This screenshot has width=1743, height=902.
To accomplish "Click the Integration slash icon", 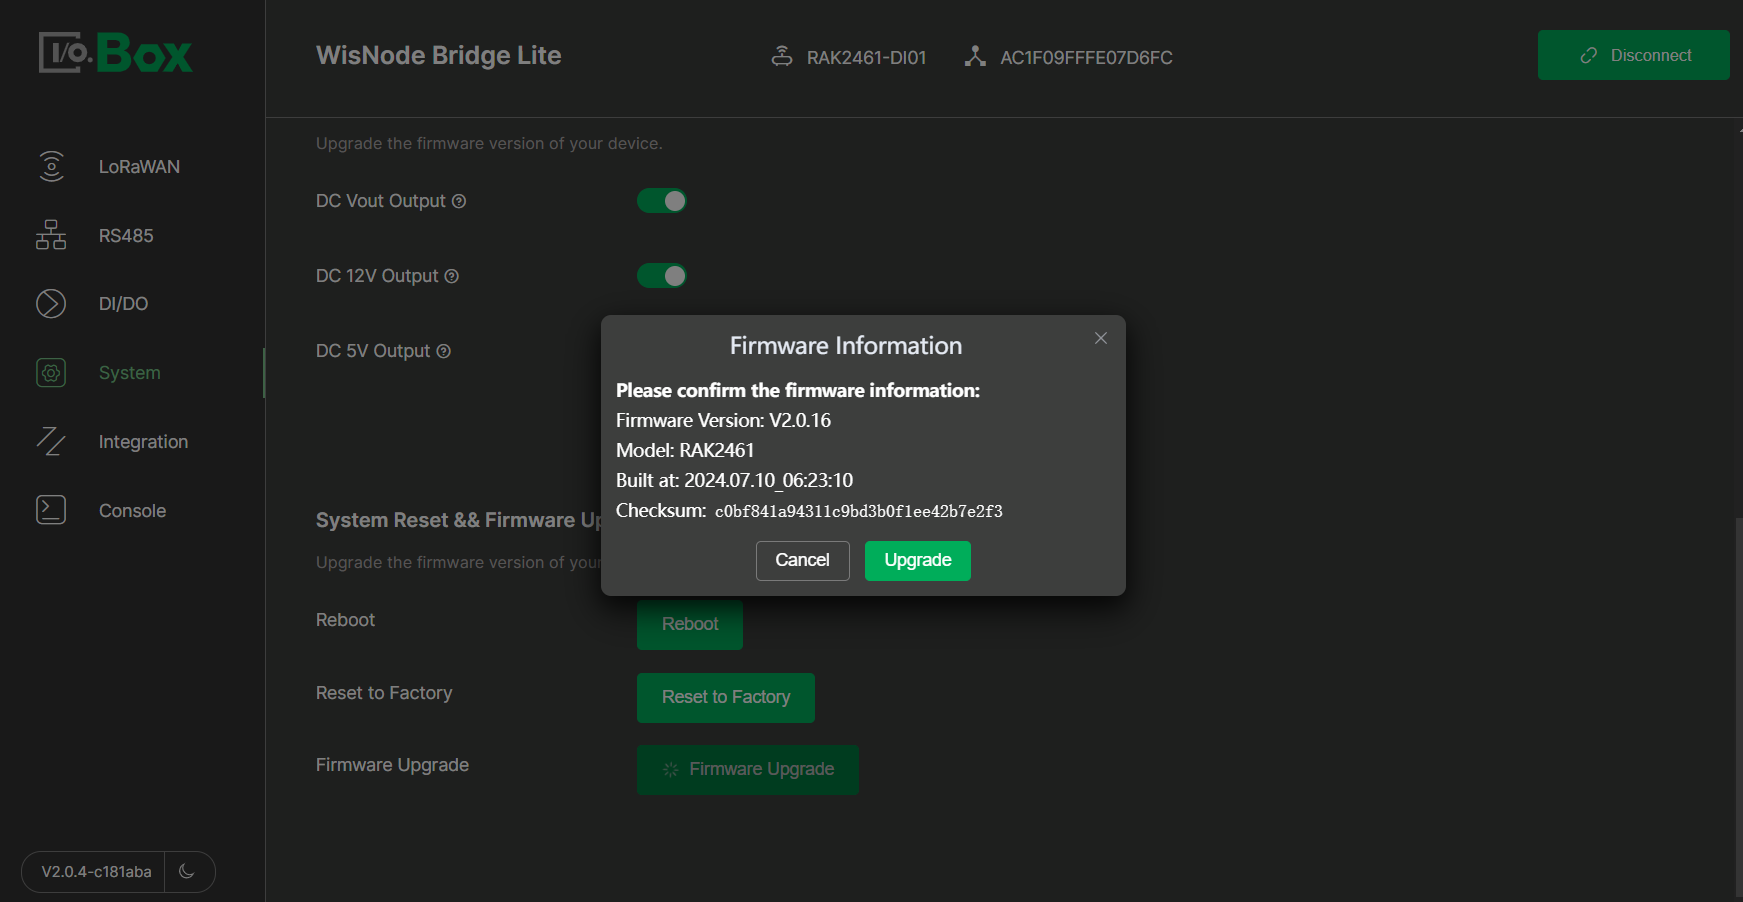I will pos(51,441).
